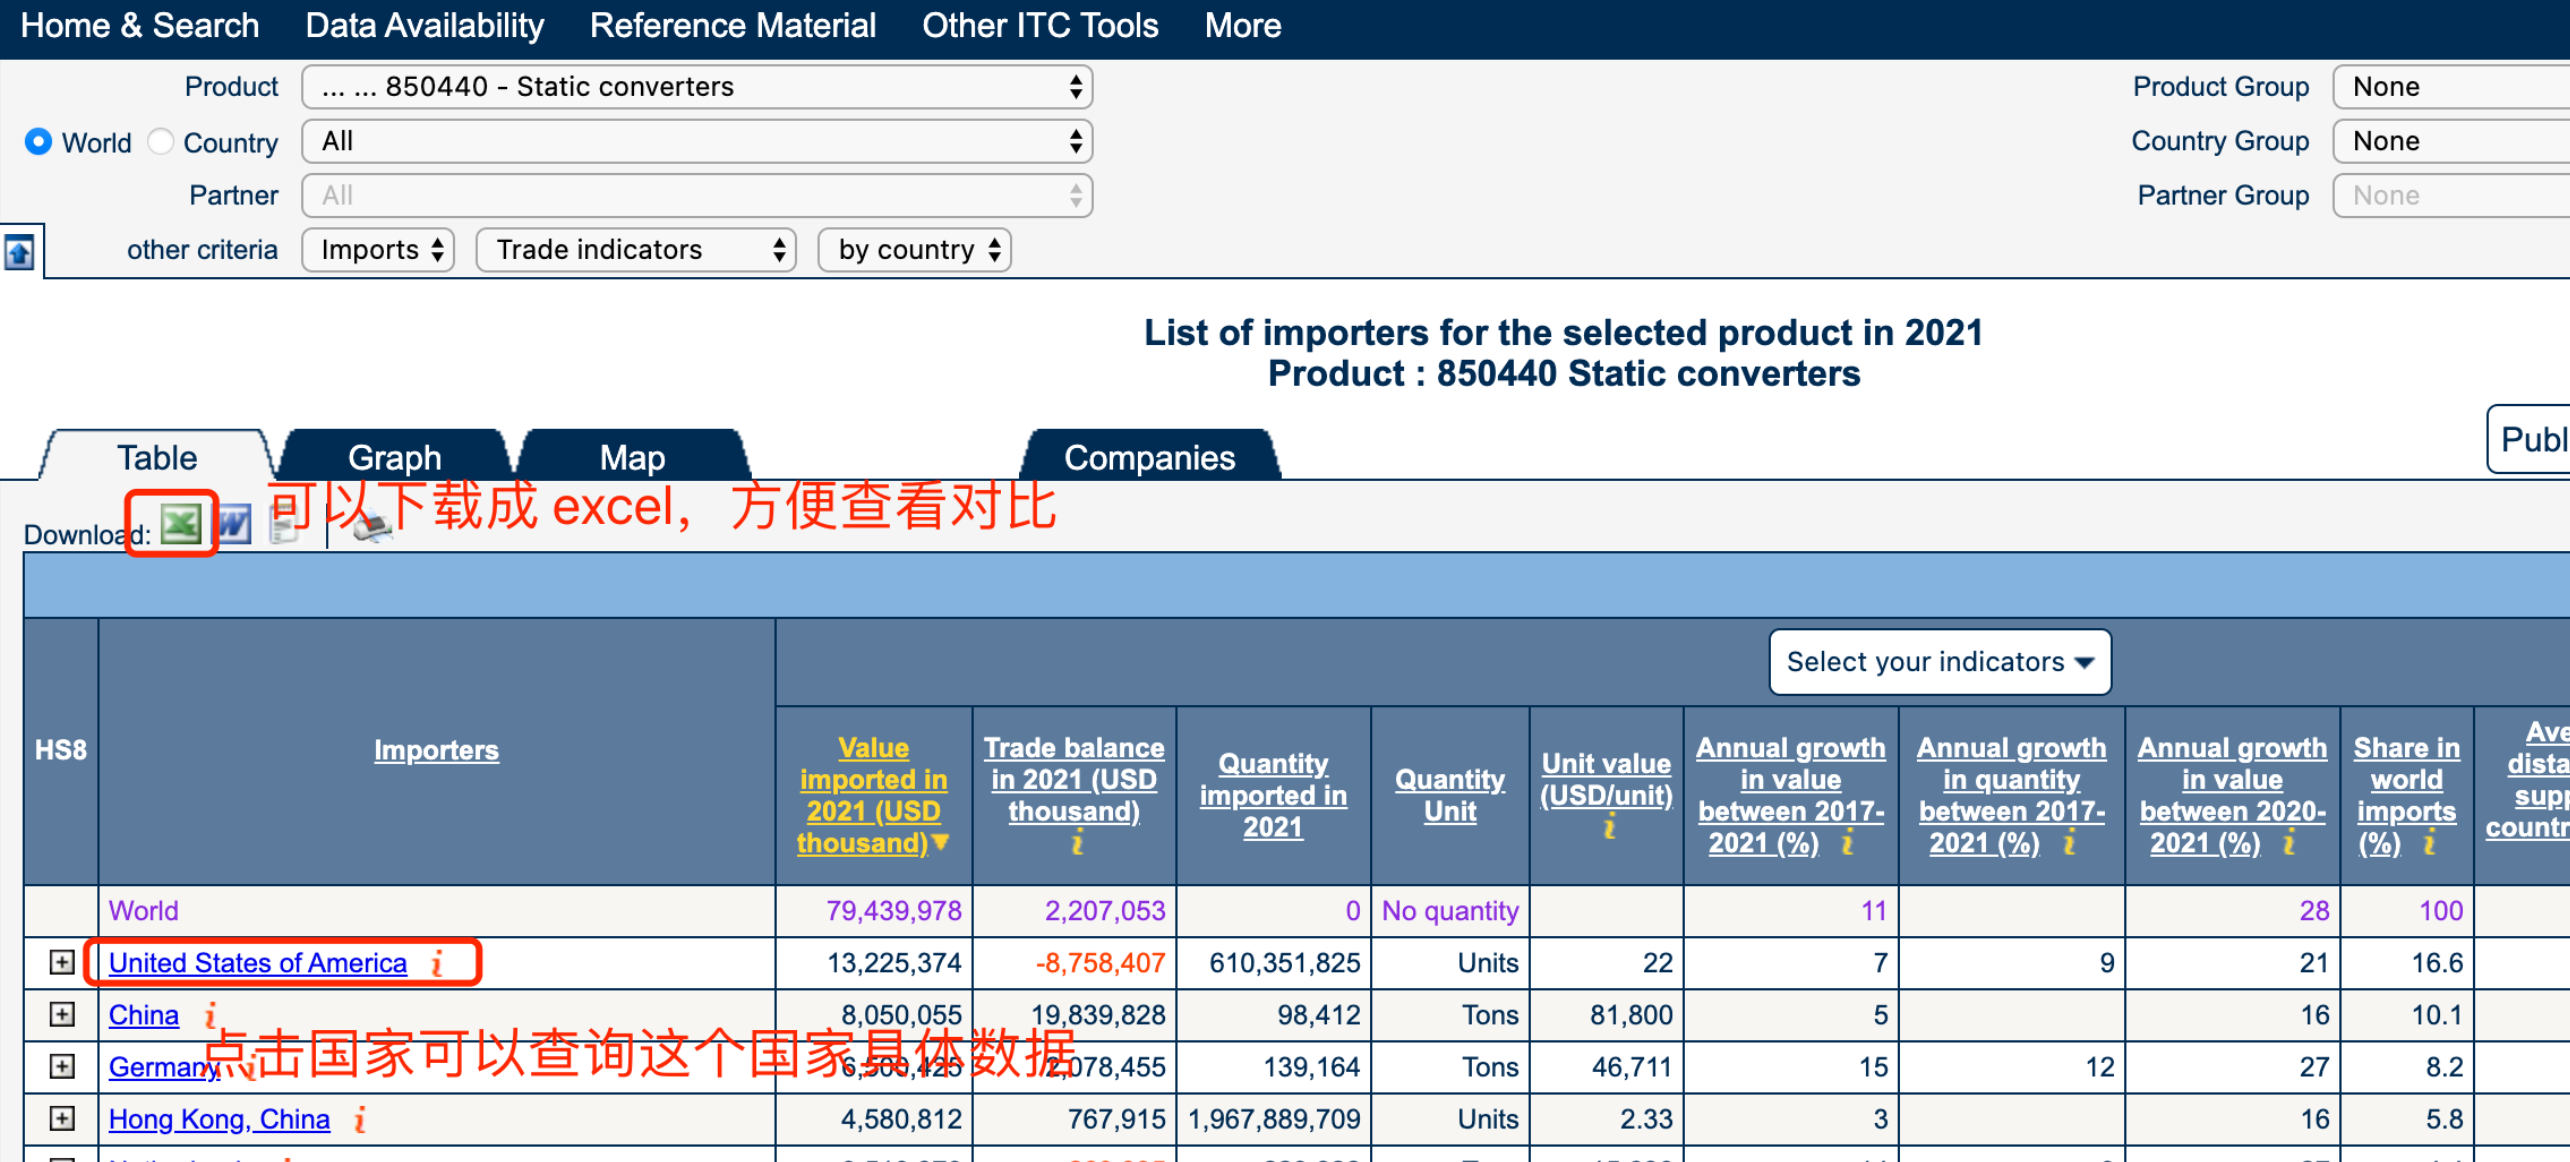This screenshot has height=1162, width=2570.
Task: Show info for Annual growth in quantity 2017-2021
Action: click(2069, 843)
